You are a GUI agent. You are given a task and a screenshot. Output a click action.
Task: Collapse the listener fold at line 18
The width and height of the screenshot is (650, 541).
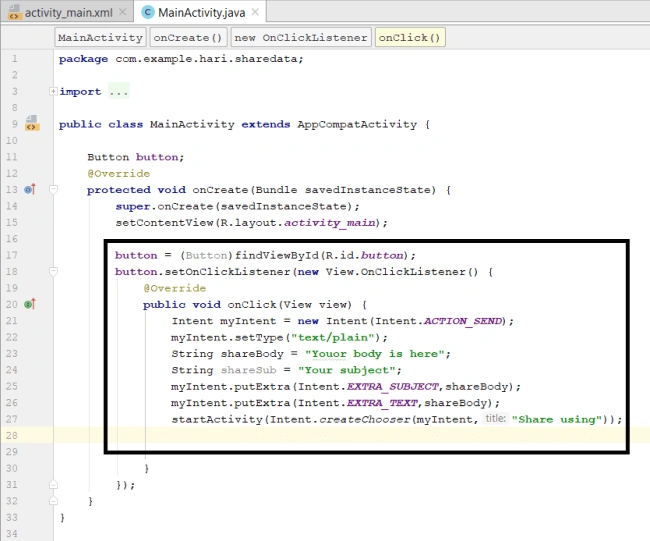pos(53,272)
